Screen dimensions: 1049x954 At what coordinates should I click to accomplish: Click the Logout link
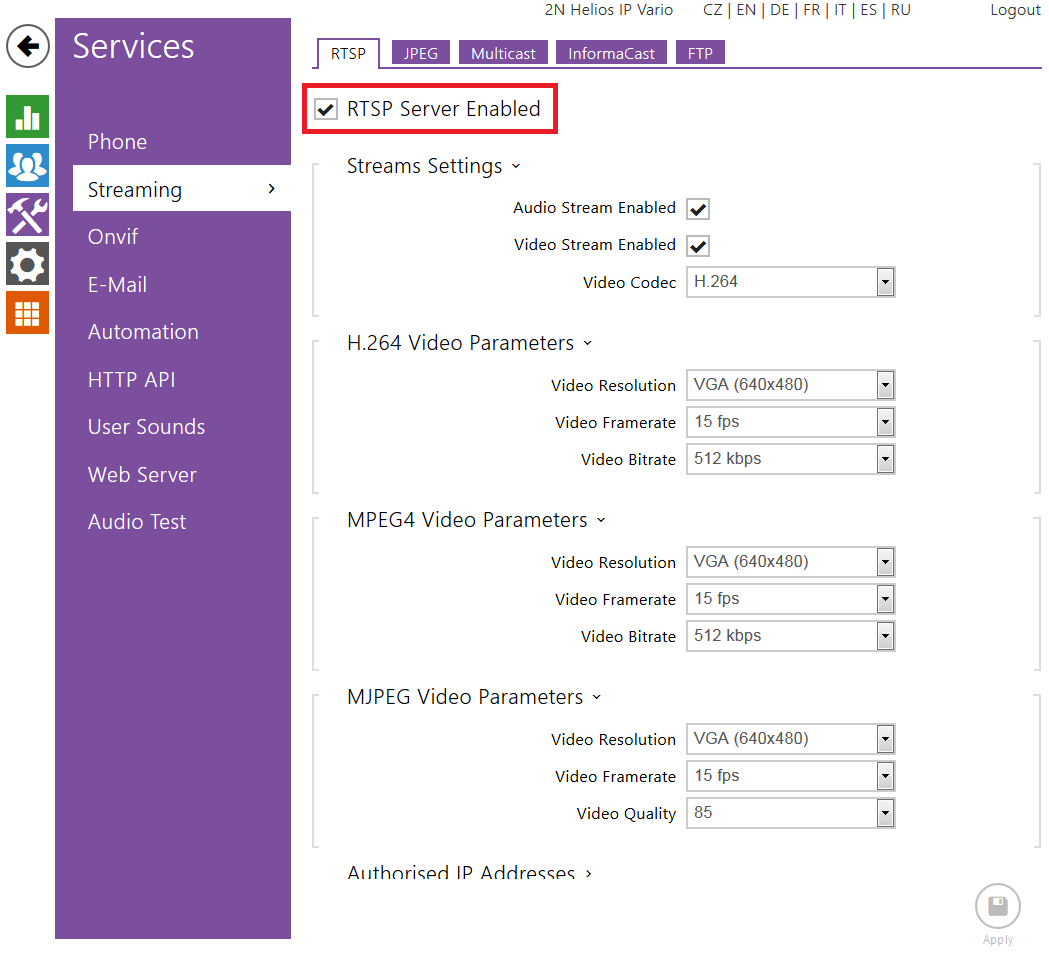1015,10
